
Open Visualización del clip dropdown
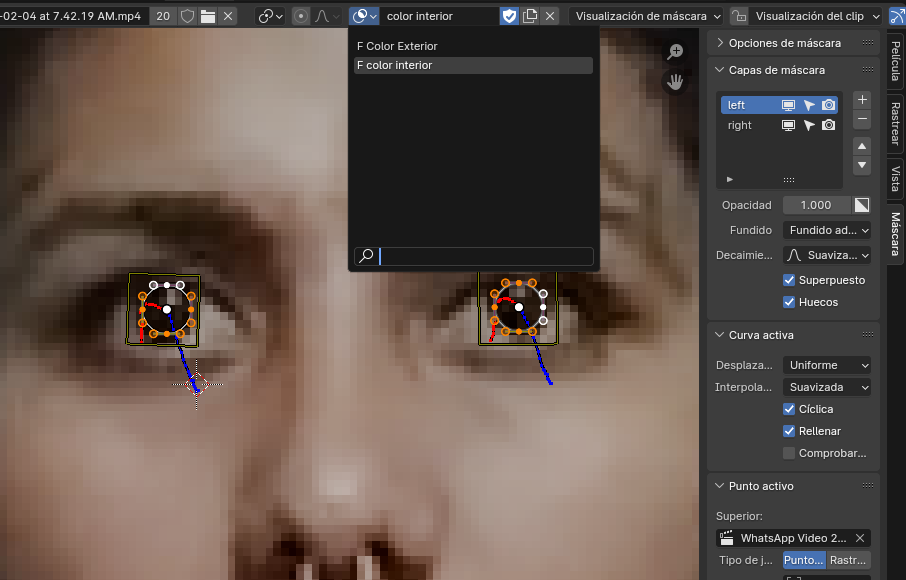816,16
